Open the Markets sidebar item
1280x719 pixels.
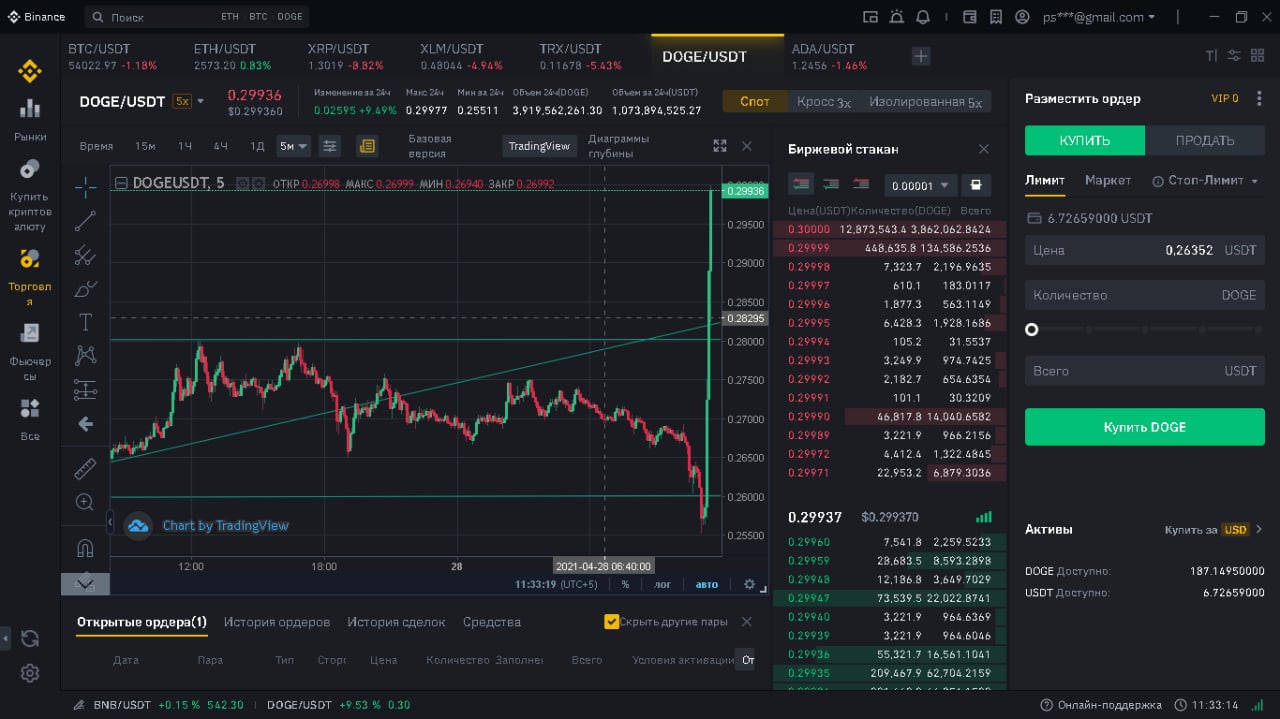pos(30,119)
